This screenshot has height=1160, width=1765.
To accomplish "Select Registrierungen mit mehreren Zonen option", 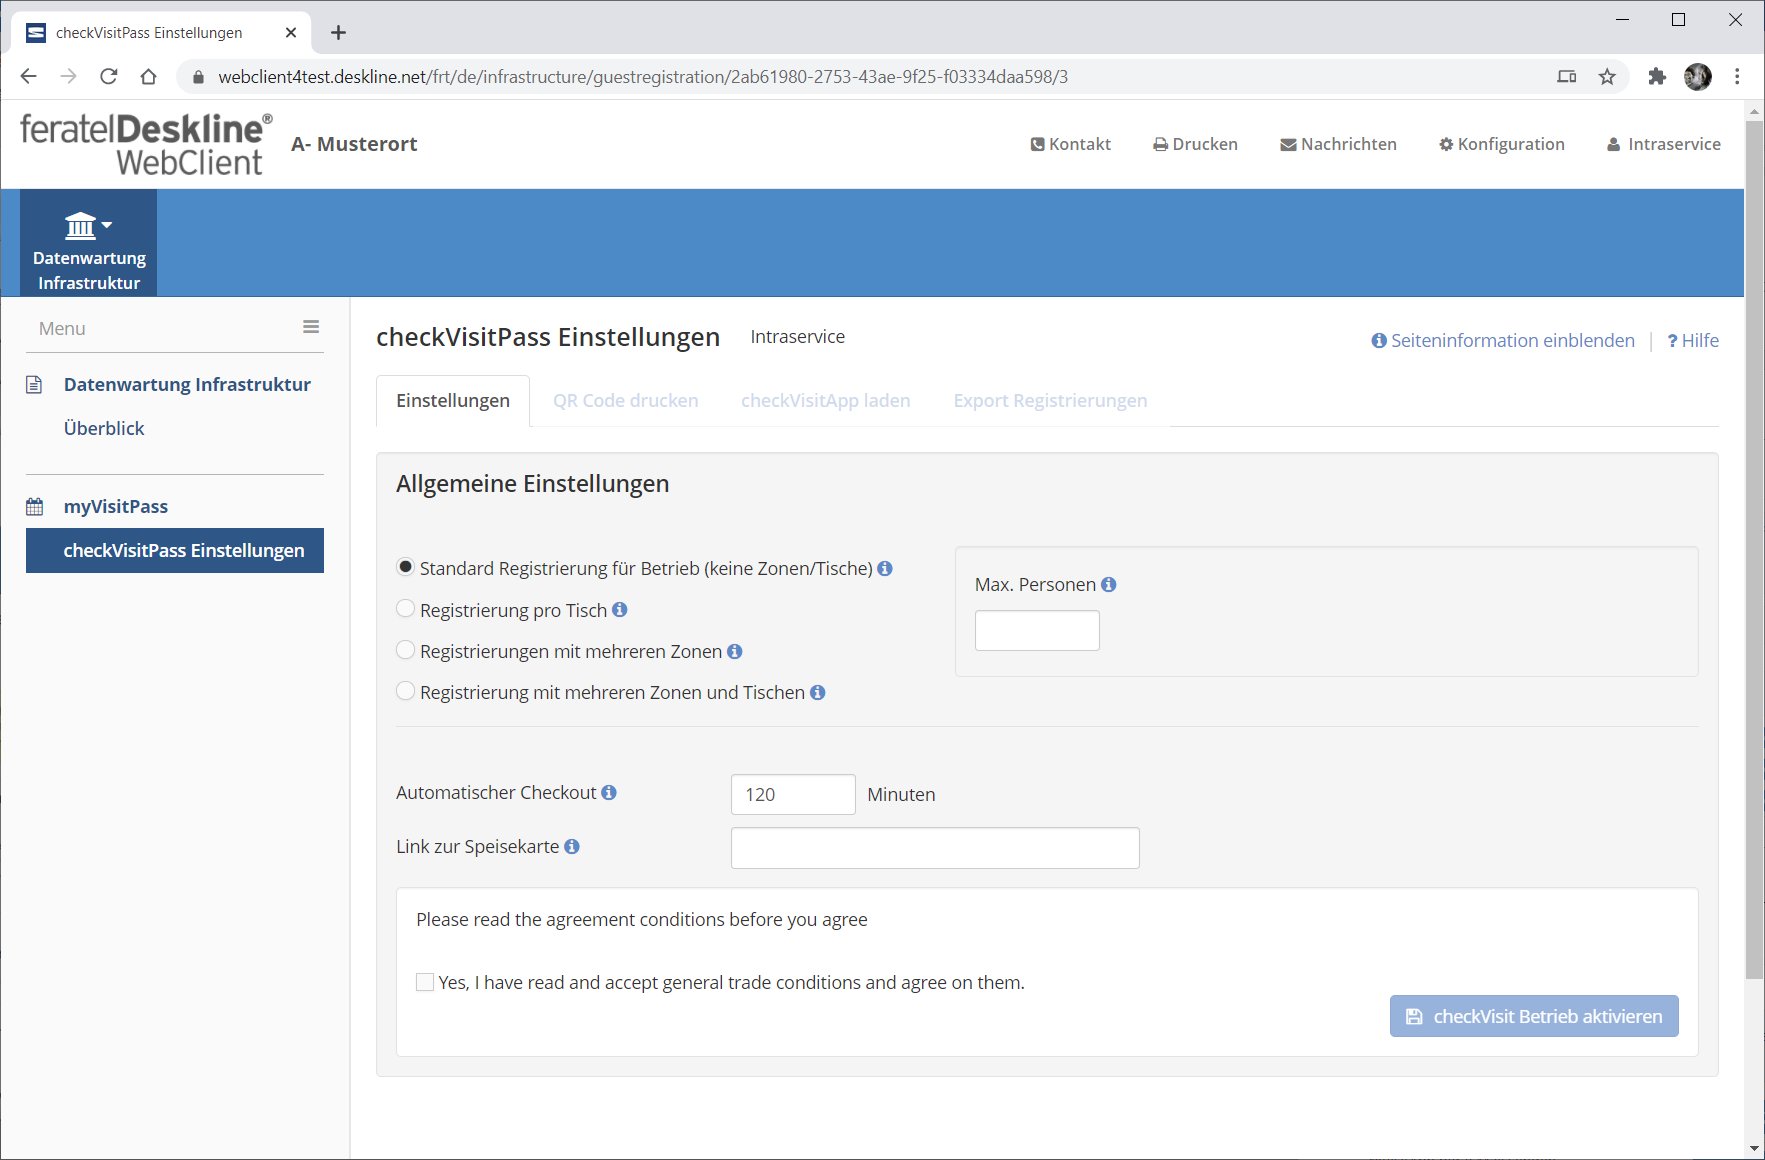I will [406, 651].
